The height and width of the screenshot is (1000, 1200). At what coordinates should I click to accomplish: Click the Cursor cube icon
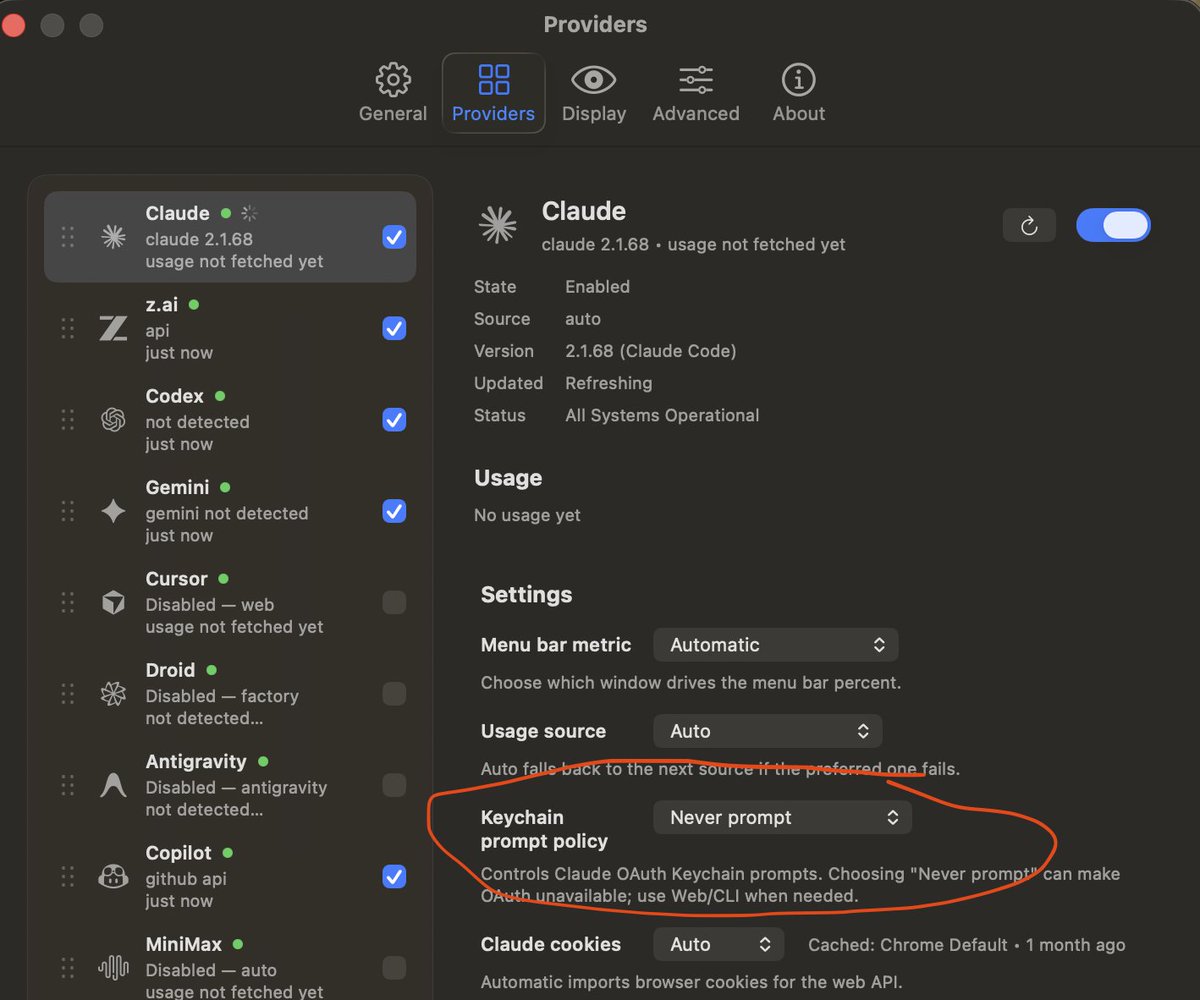pos(113,602)
